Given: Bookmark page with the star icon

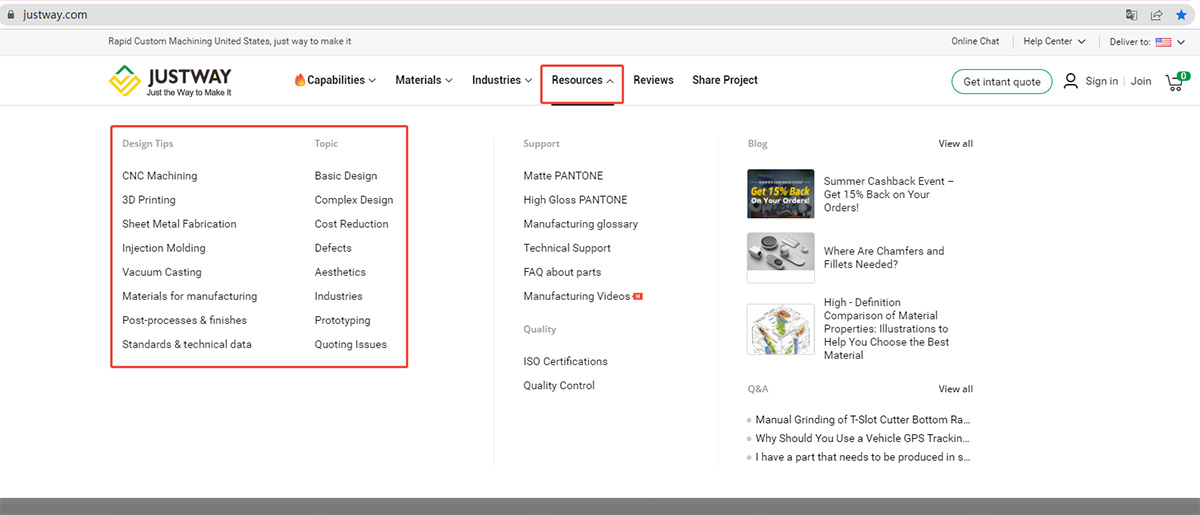Looking at the screenshot, I should (x=1182, y=15).
